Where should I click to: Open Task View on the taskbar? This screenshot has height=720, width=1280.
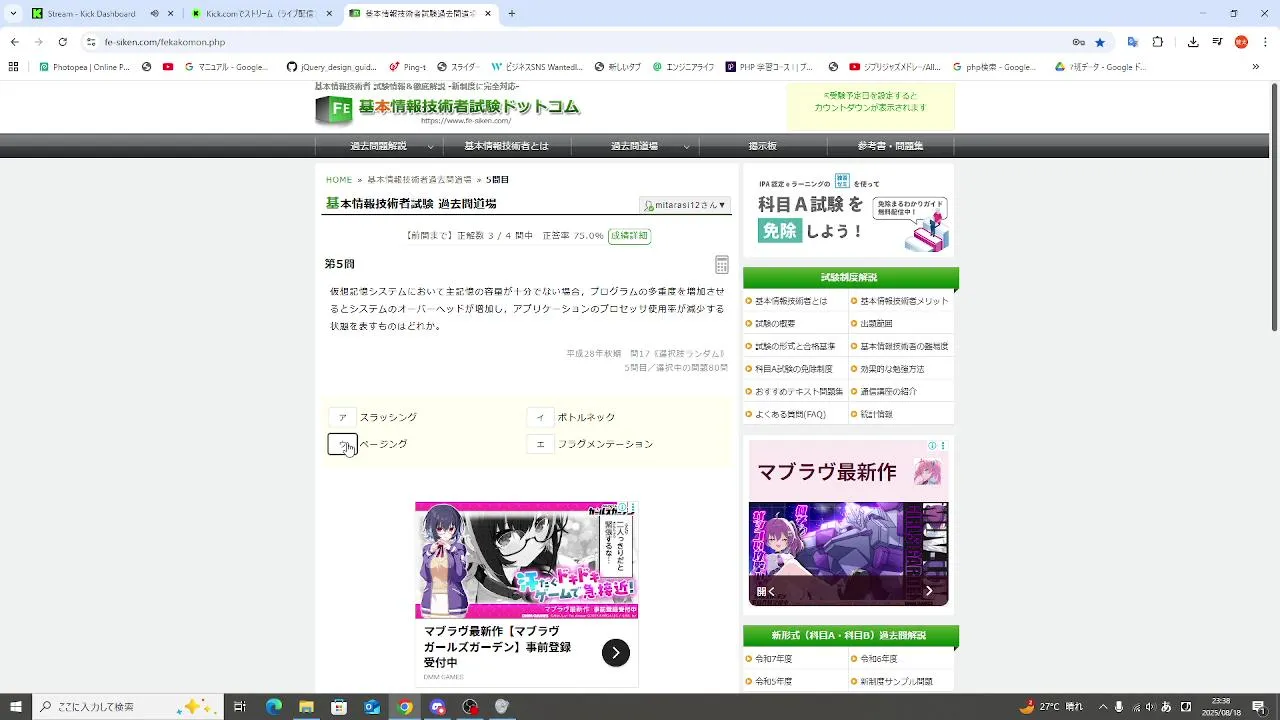point(240,707)
